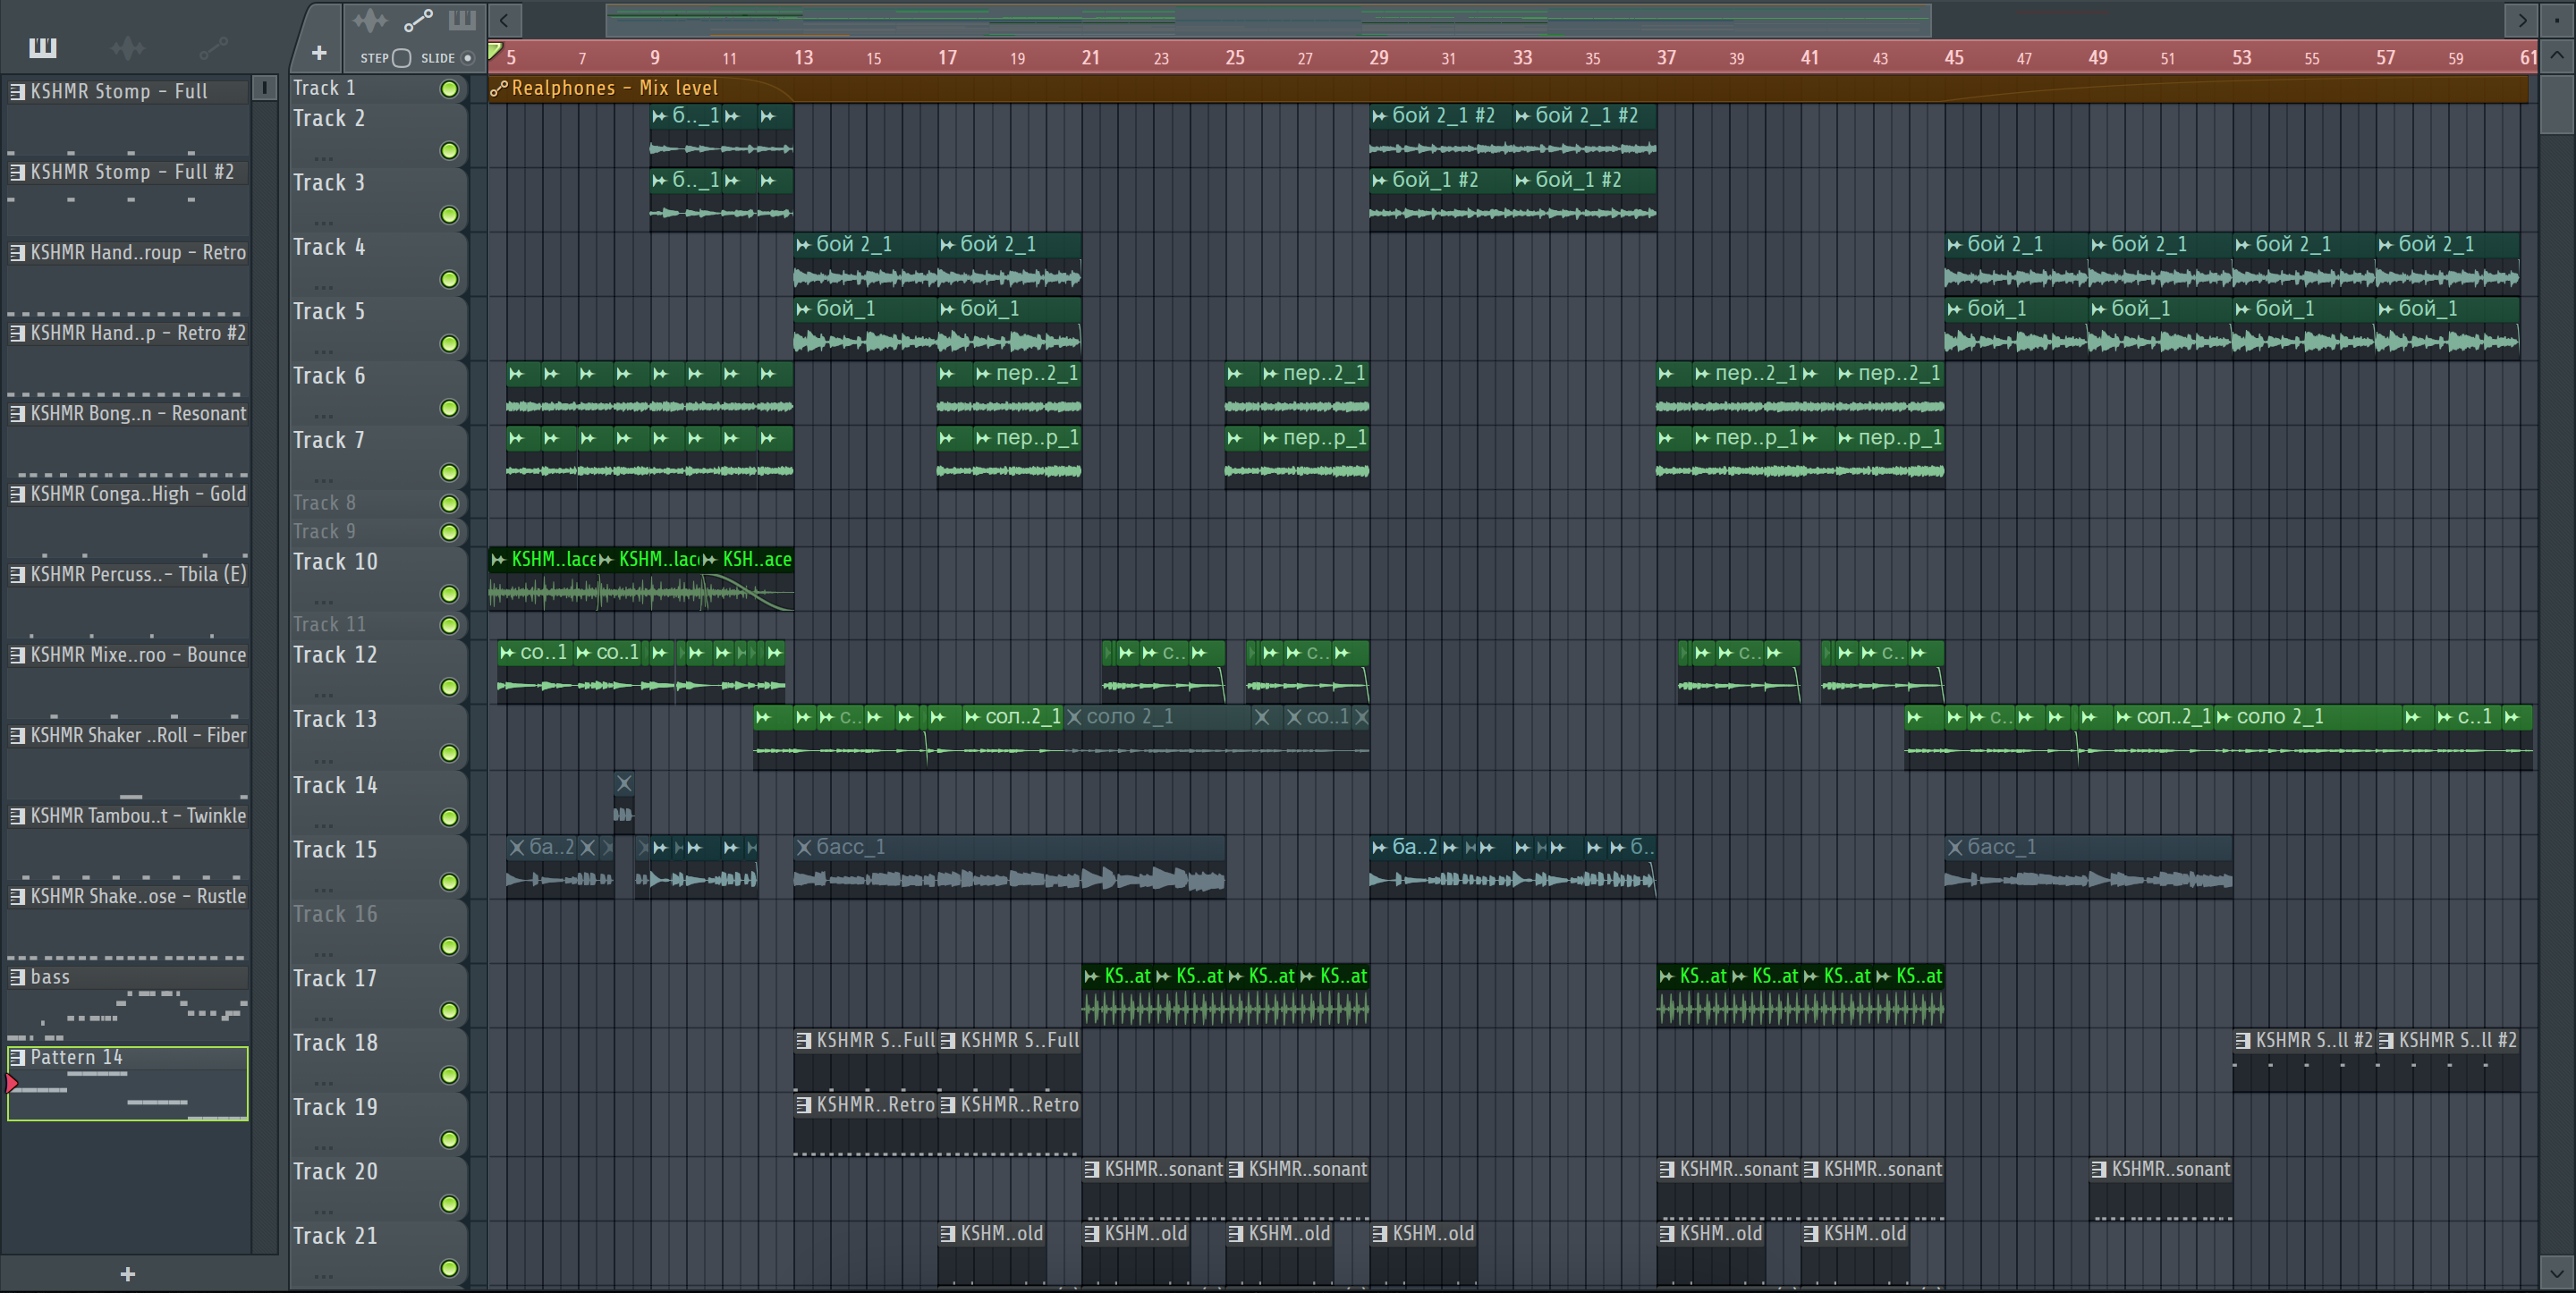Click the plus button above Track 1
Image resolution: width=2576 pixels, height=1293 pixels.
click(319, 53)
